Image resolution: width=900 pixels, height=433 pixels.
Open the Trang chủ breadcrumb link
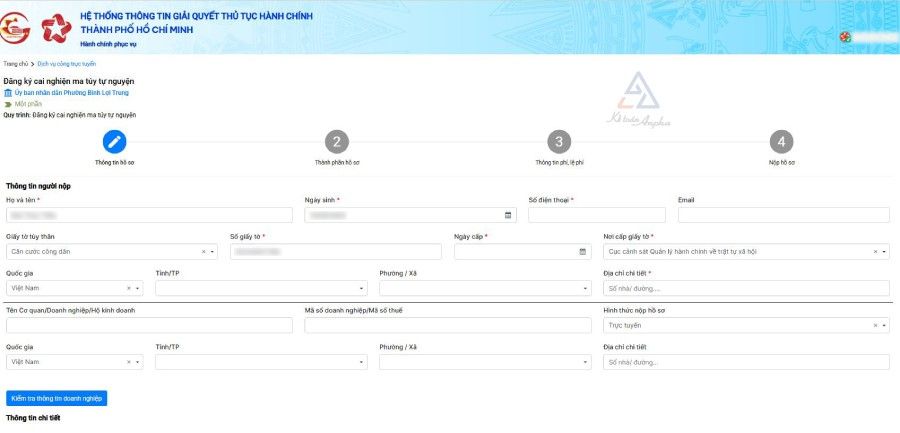(x=15, y=63)
